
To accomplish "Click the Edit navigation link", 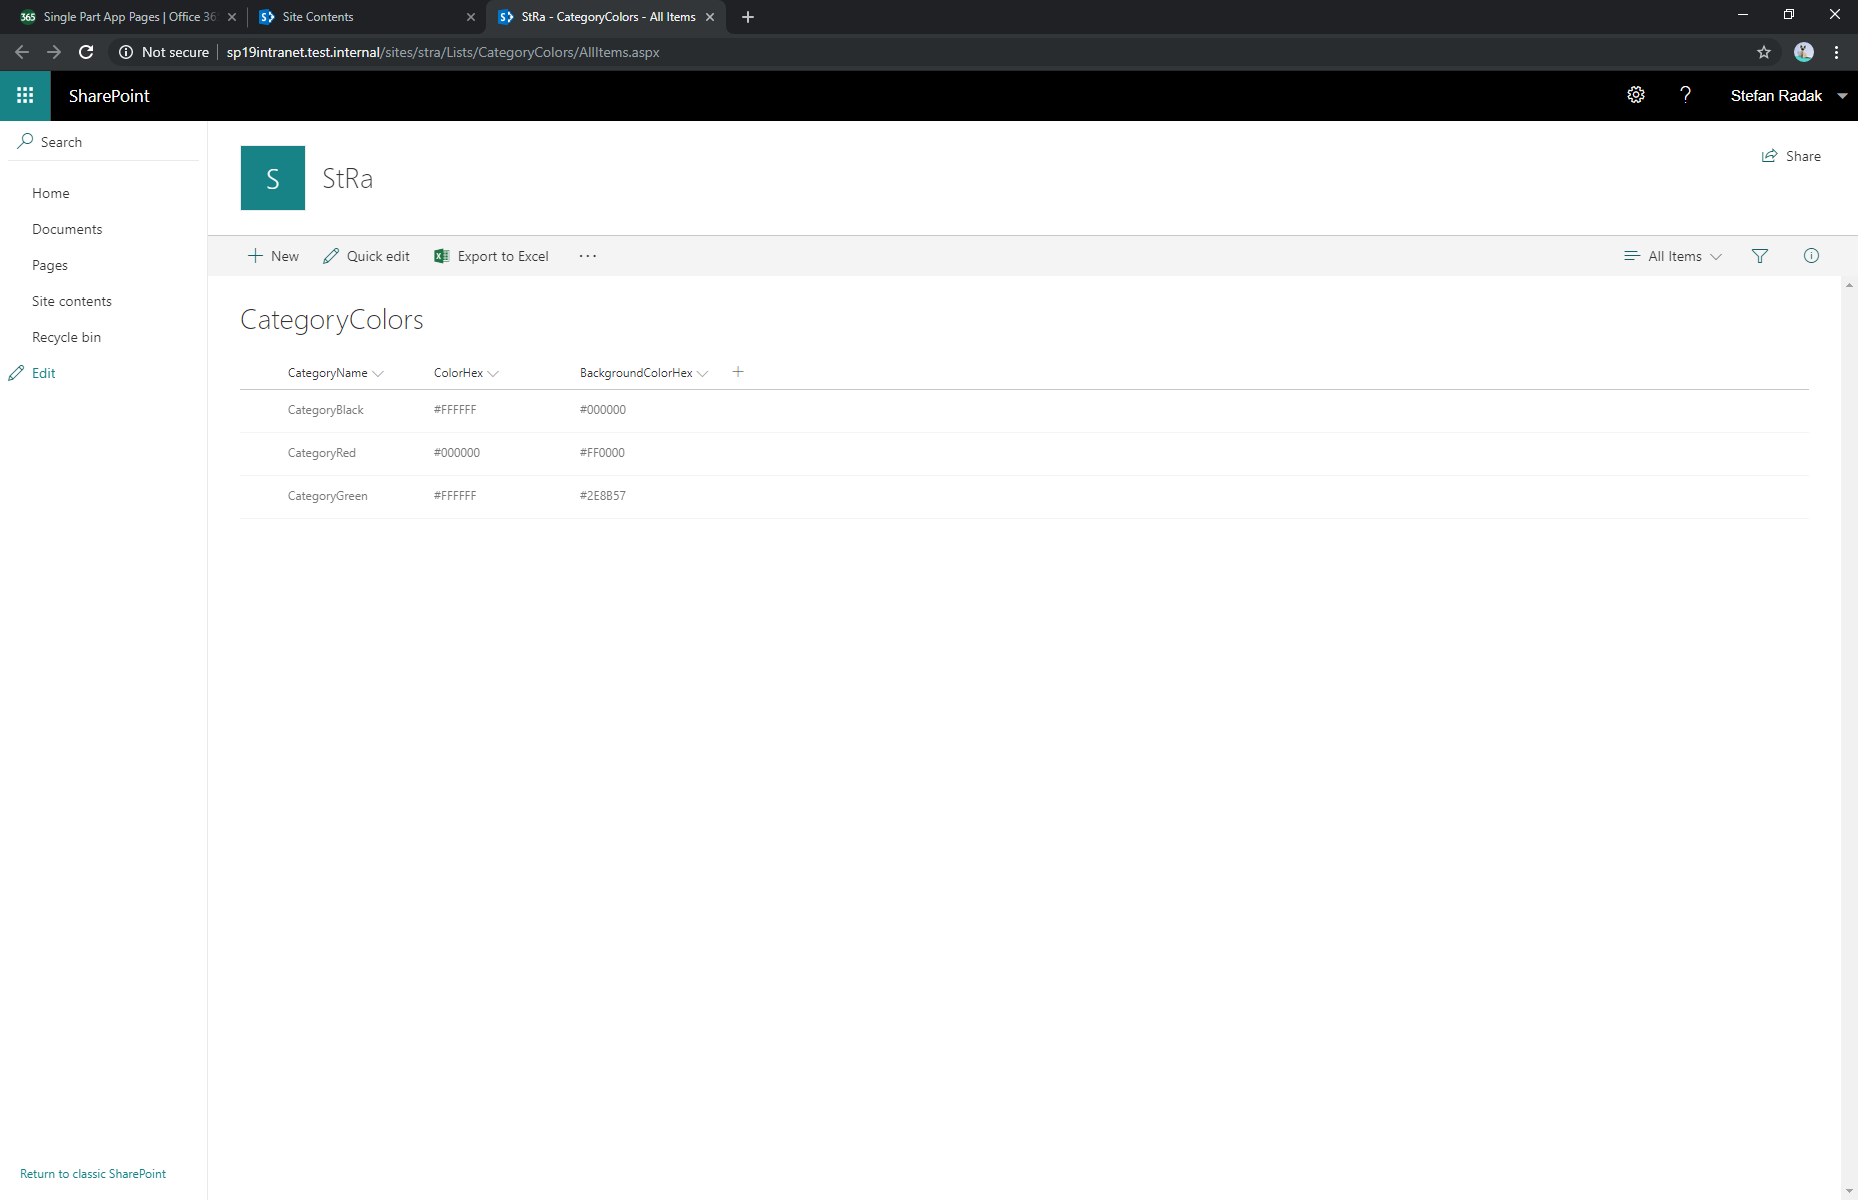I will coord(44,373).
